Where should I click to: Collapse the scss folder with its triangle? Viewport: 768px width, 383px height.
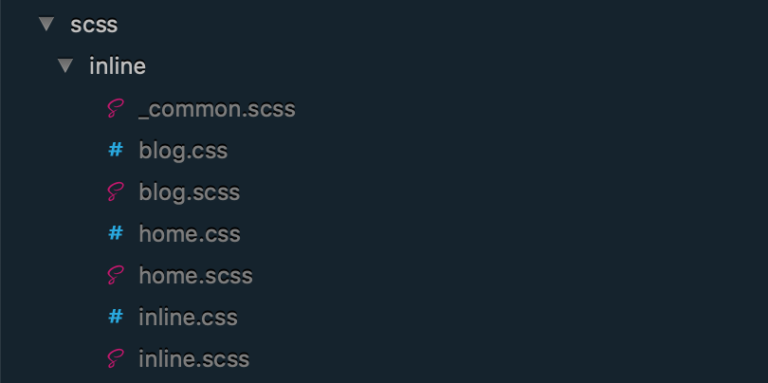click(x=47, y=24)
